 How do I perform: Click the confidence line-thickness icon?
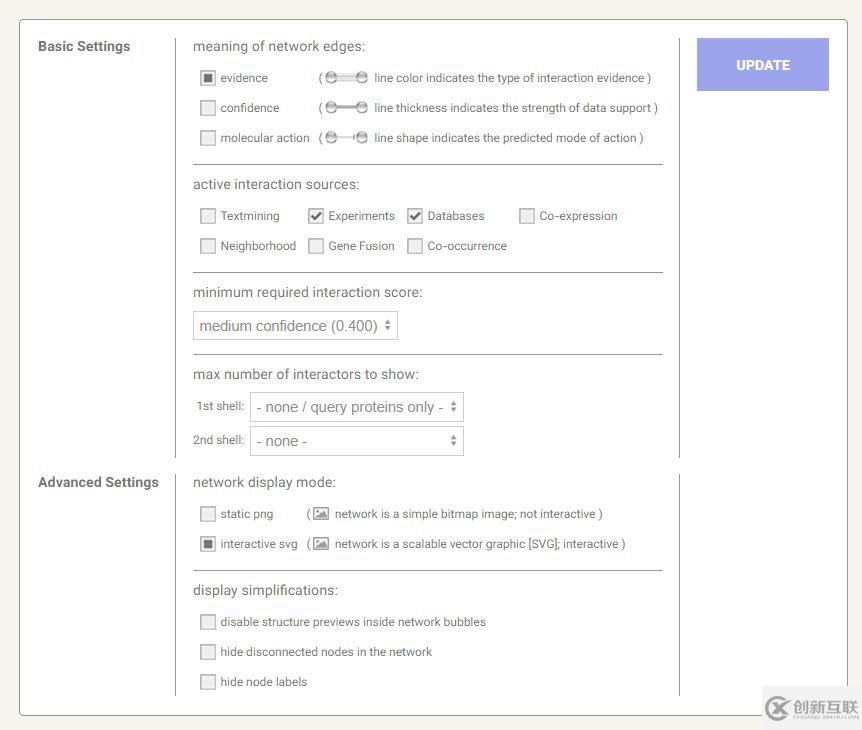[x=346, y=108]
